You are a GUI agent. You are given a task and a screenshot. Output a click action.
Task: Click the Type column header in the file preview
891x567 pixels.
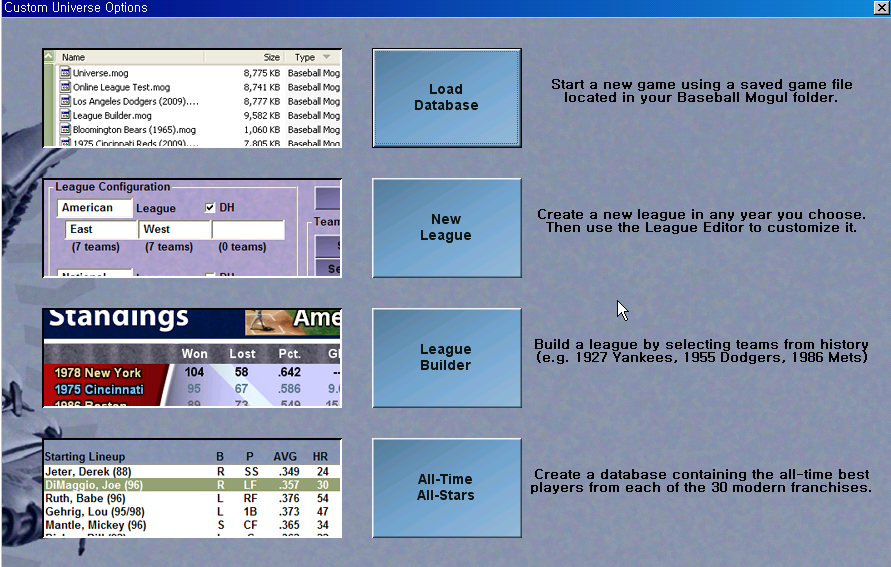[312, 57]
